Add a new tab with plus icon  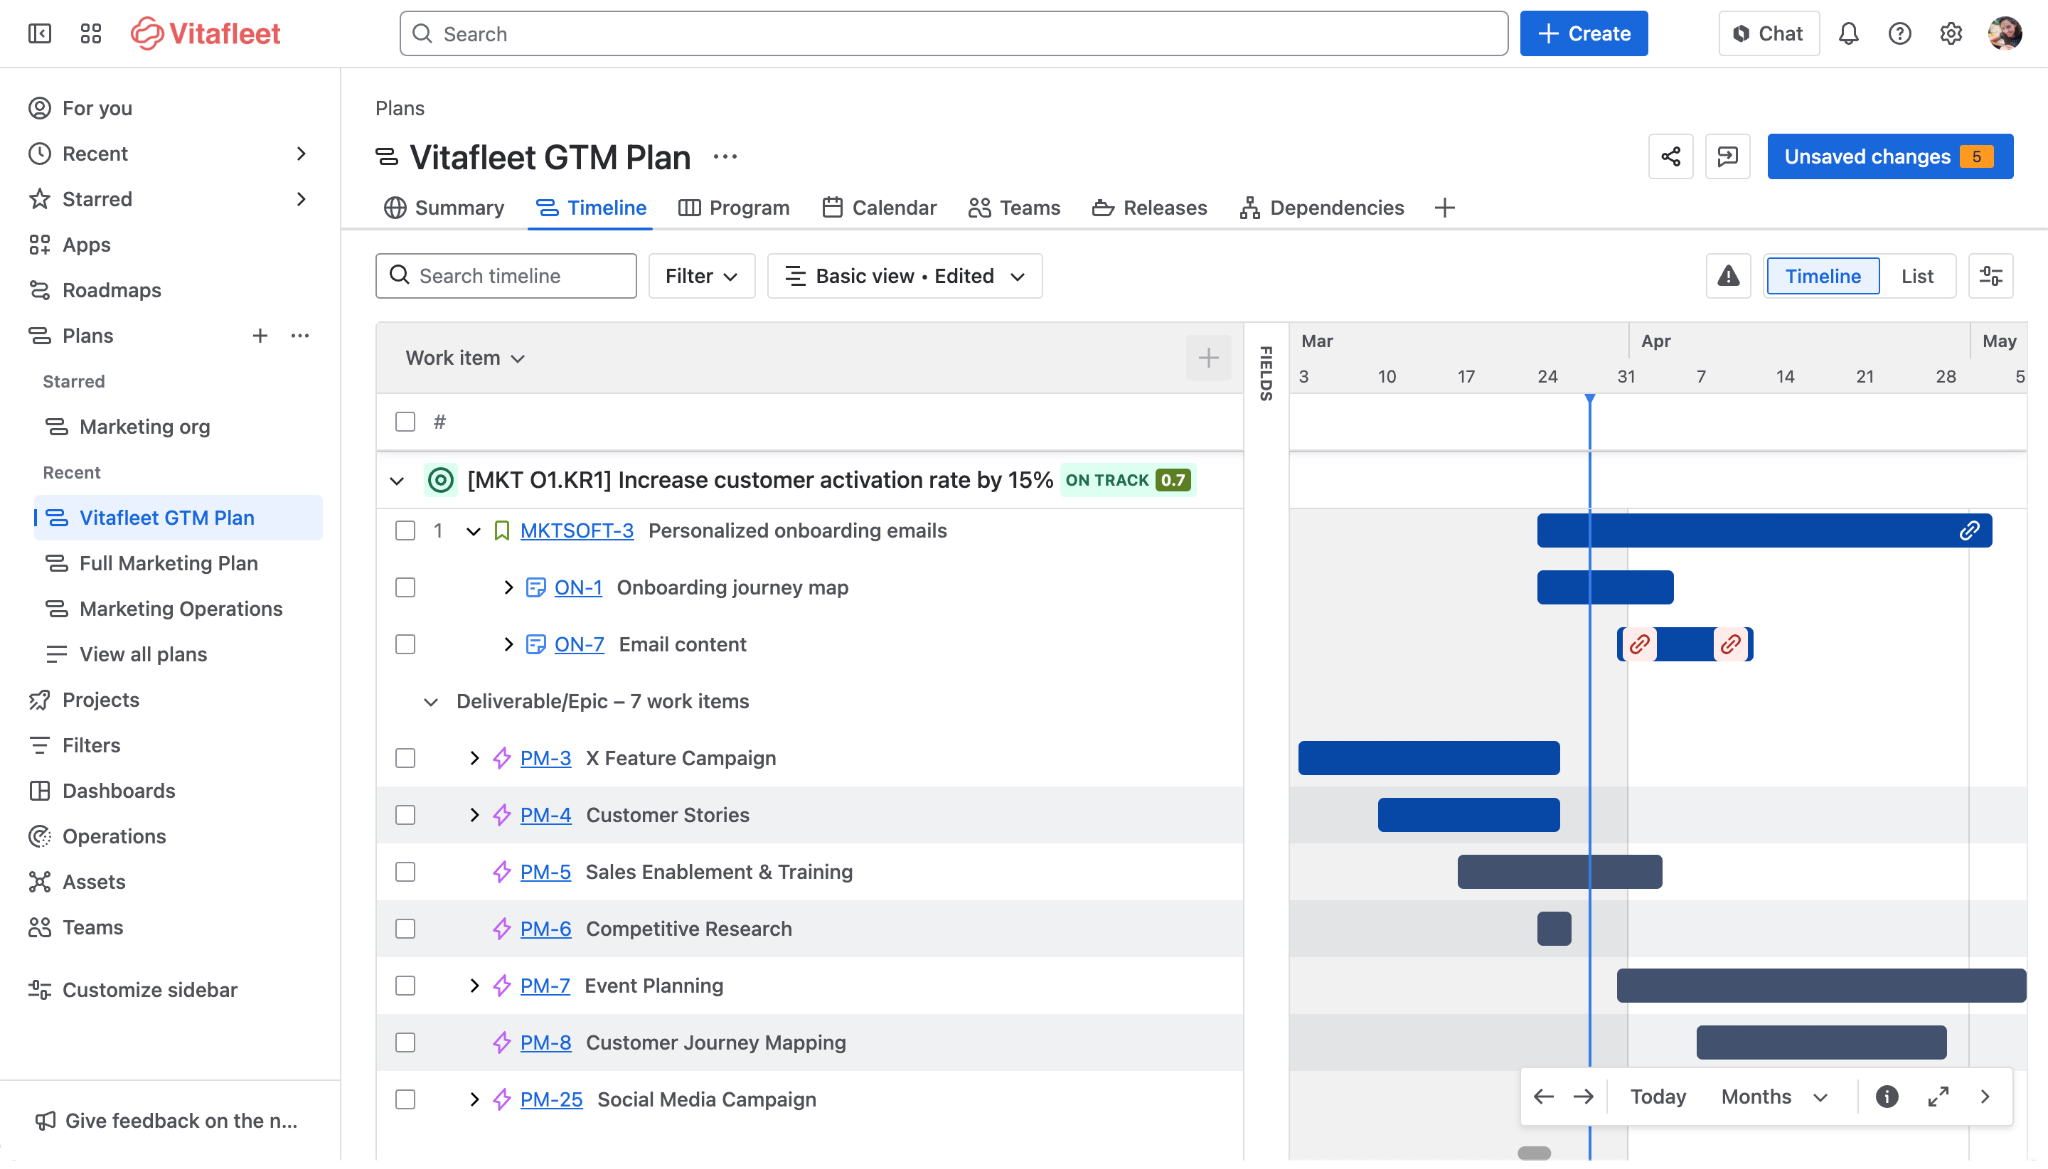coord(1444,208)
